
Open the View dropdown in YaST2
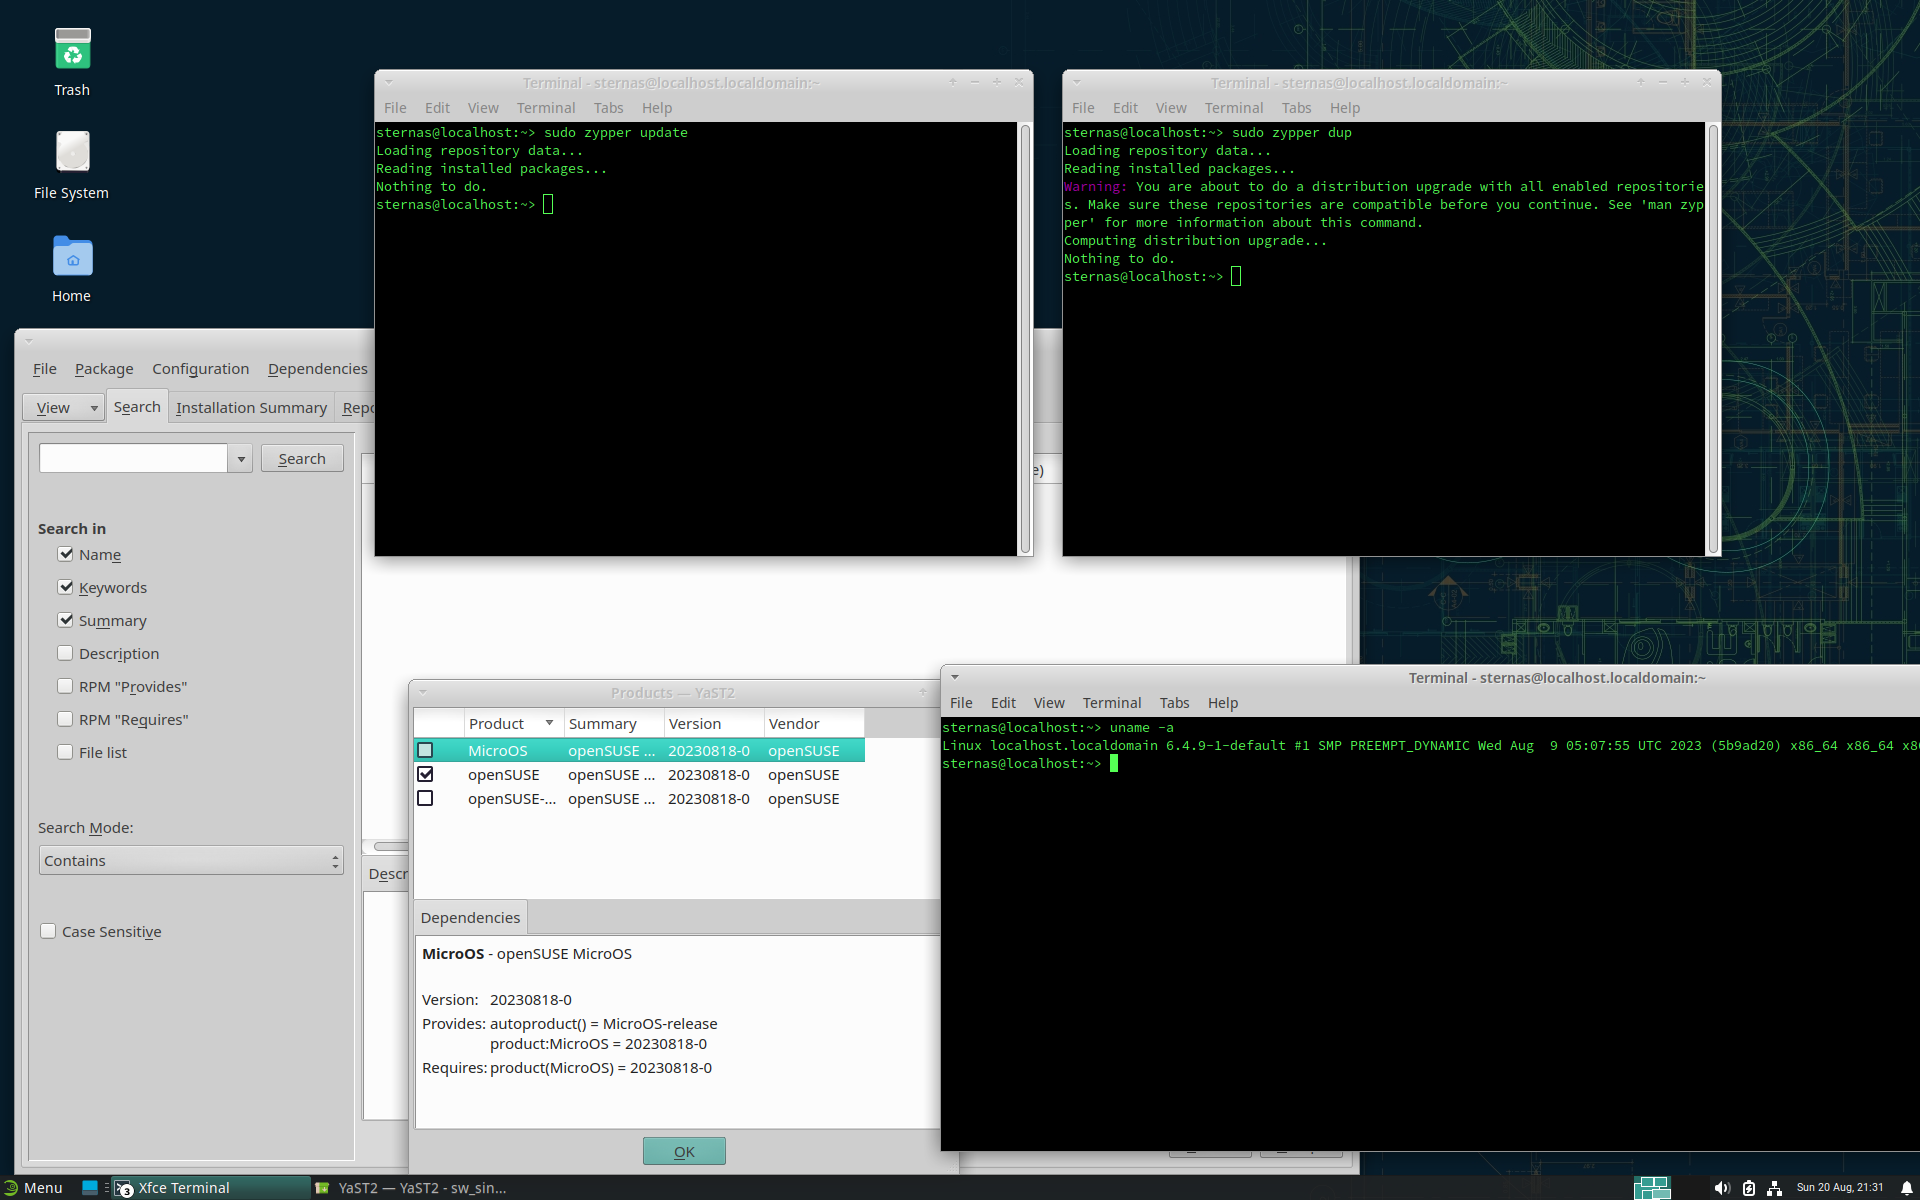[64, 407]
